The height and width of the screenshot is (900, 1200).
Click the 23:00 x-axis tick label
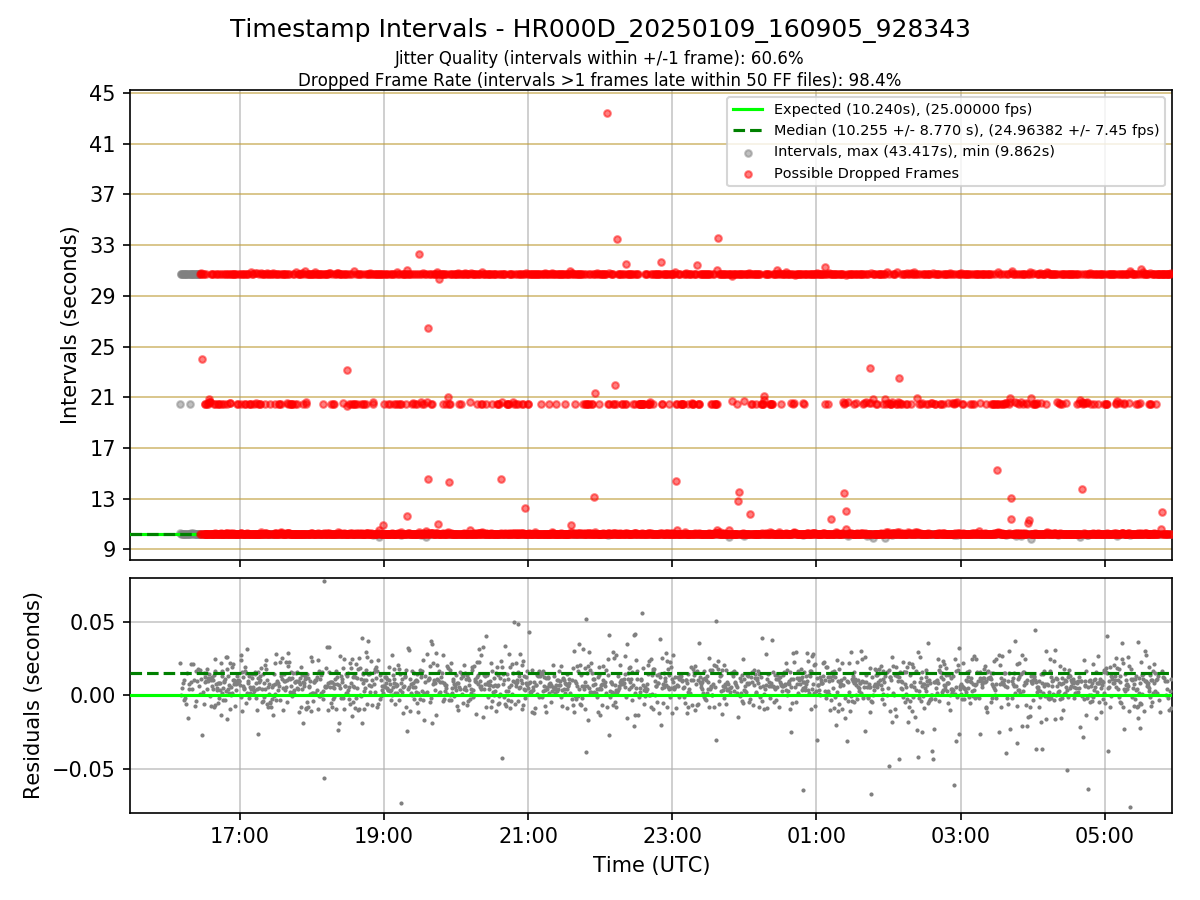(672, 833)
